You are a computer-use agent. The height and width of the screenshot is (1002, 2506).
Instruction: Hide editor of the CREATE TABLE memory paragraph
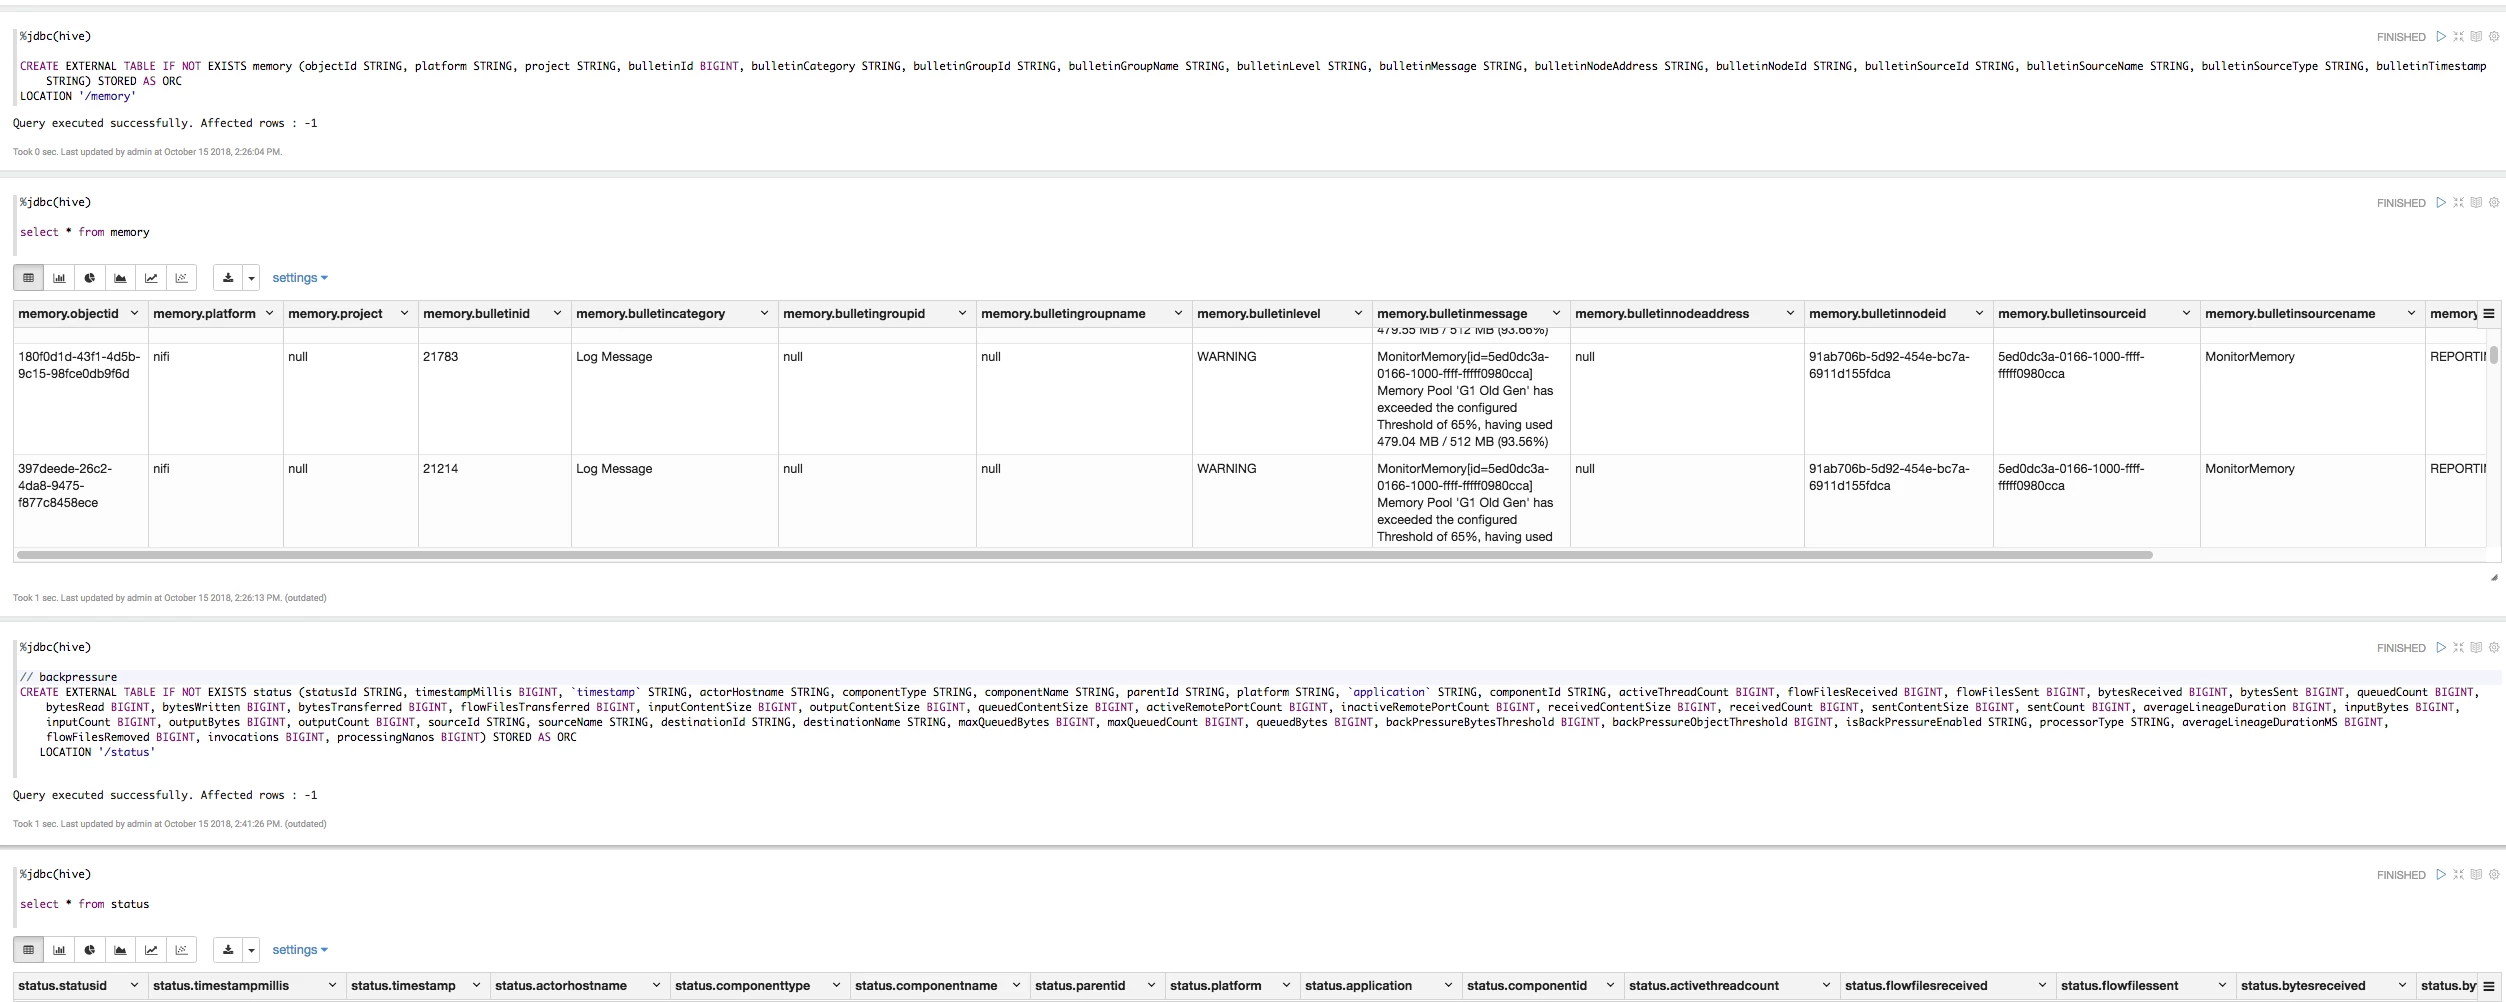tap(2458, 37)
